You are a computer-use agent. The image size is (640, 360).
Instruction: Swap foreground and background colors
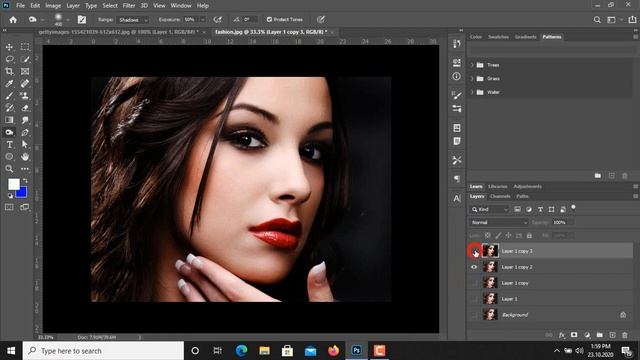25,180
